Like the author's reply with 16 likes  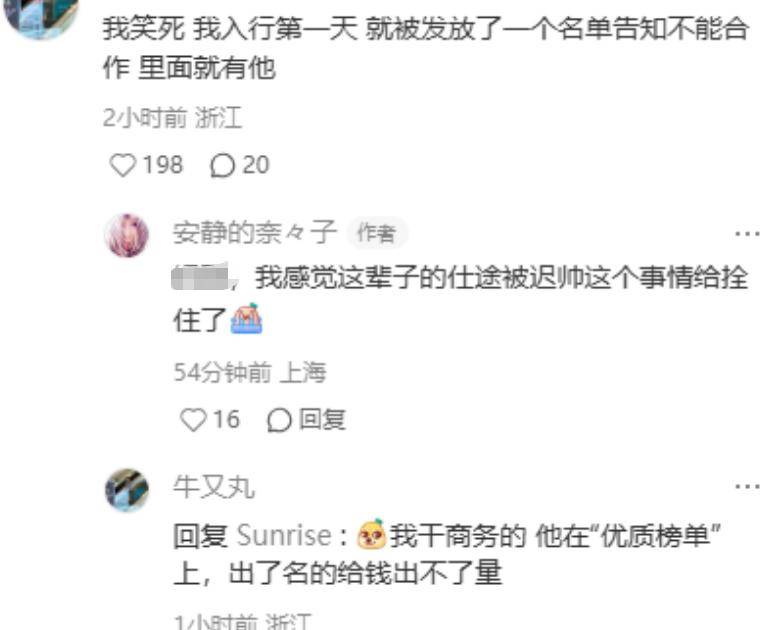tap(193, 420)
